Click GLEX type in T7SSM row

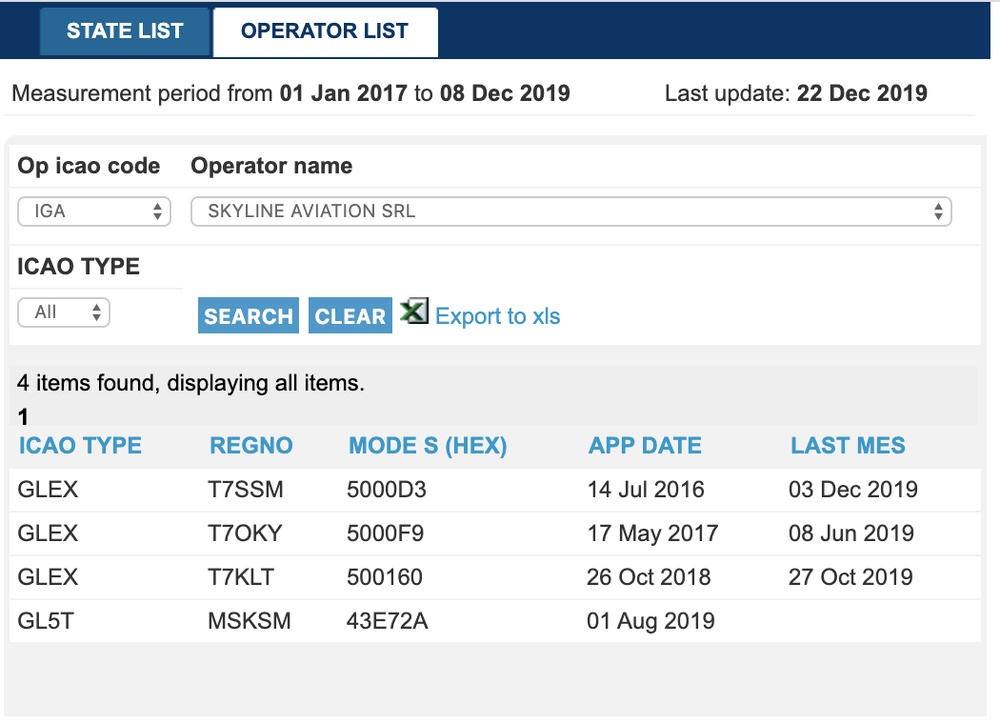click(x=48, y=489)
